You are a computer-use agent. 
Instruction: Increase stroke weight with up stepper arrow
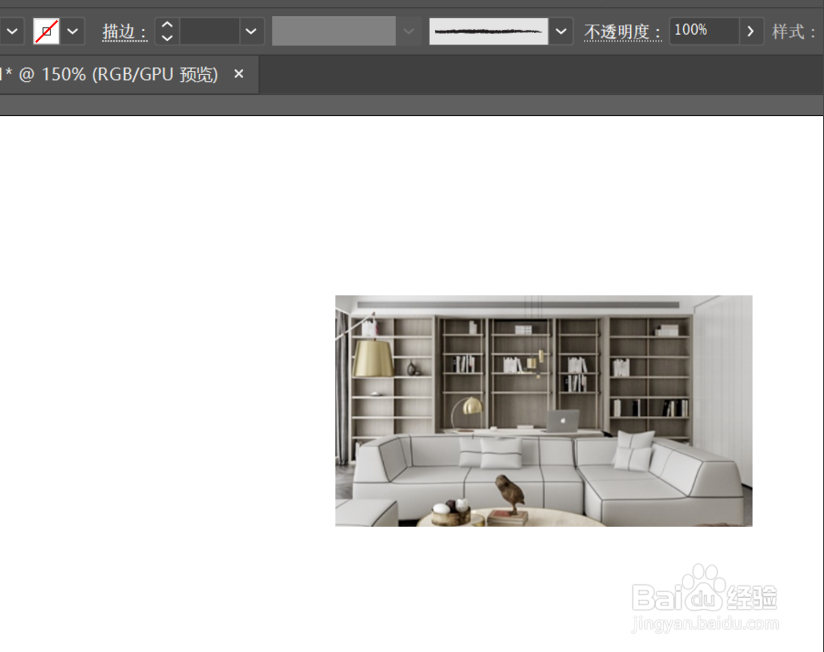pyautogui.click(x=167, y=24)
